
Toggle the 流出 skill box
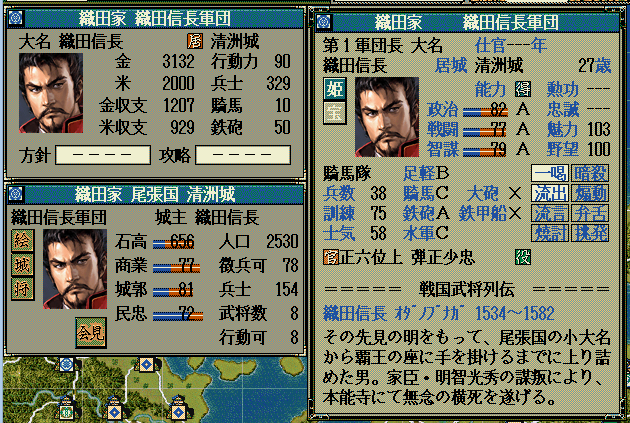click(550, 193)
